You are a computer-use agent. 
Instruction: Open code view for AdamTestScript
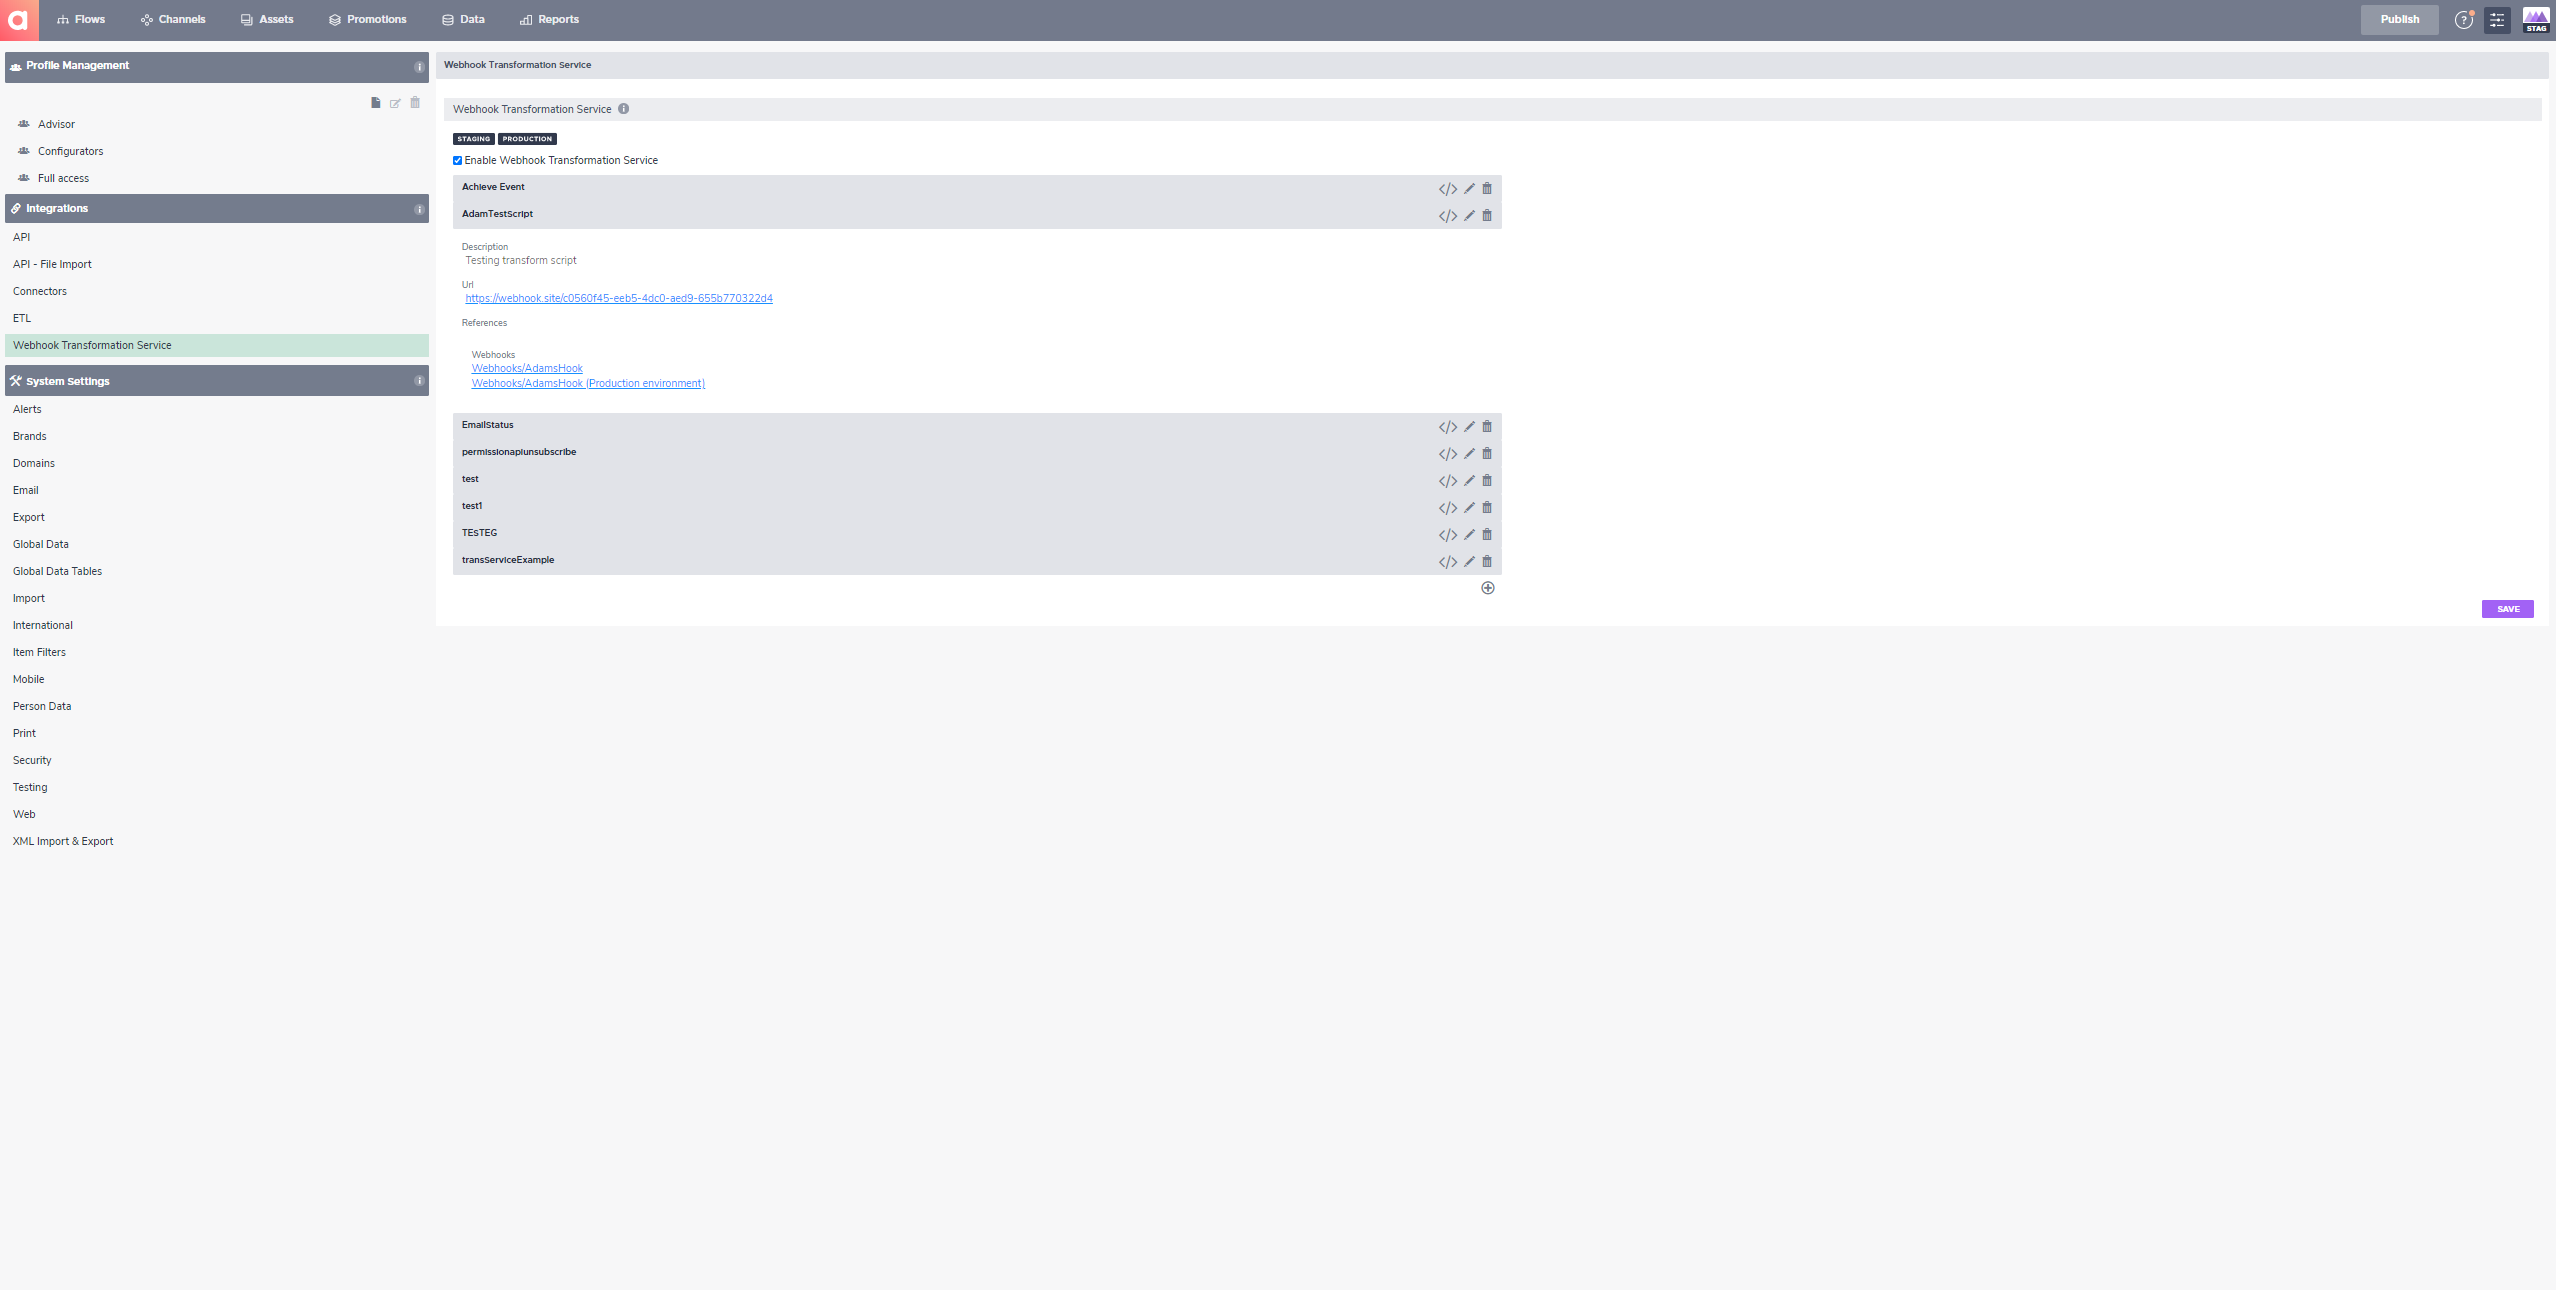(1447, 216)
